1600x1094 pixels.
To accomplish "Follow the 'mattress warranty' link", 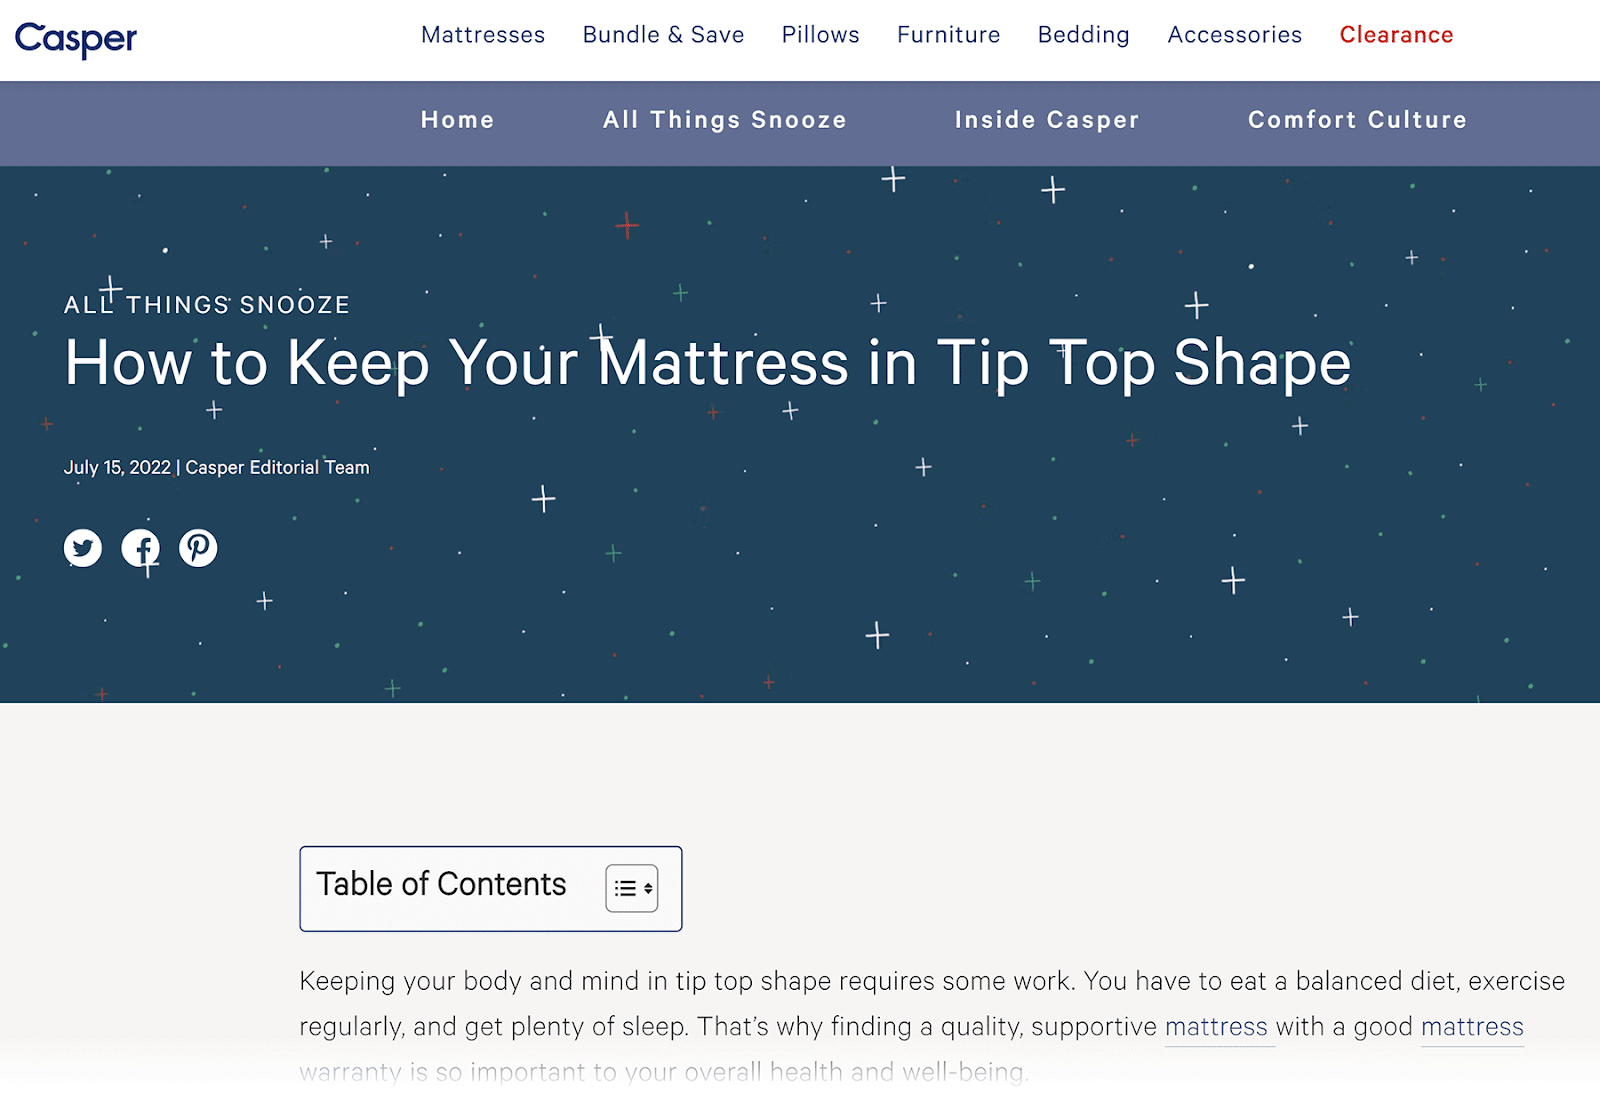I will click(1472, 1027).
